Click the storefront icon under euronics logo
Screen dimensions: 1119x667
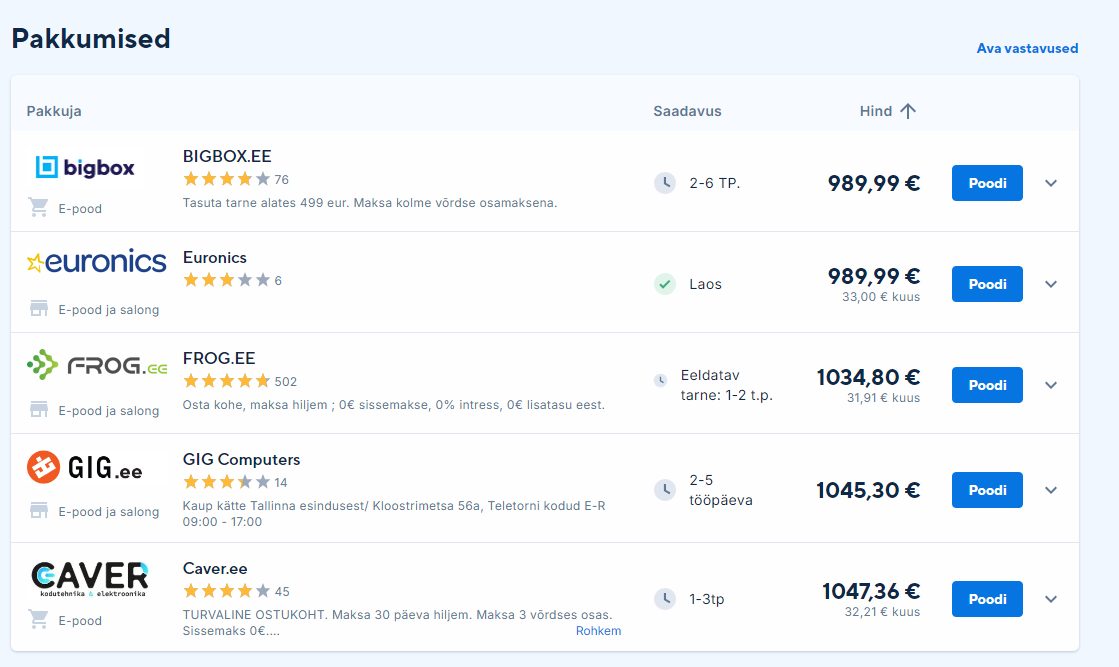tap(39, 309)
